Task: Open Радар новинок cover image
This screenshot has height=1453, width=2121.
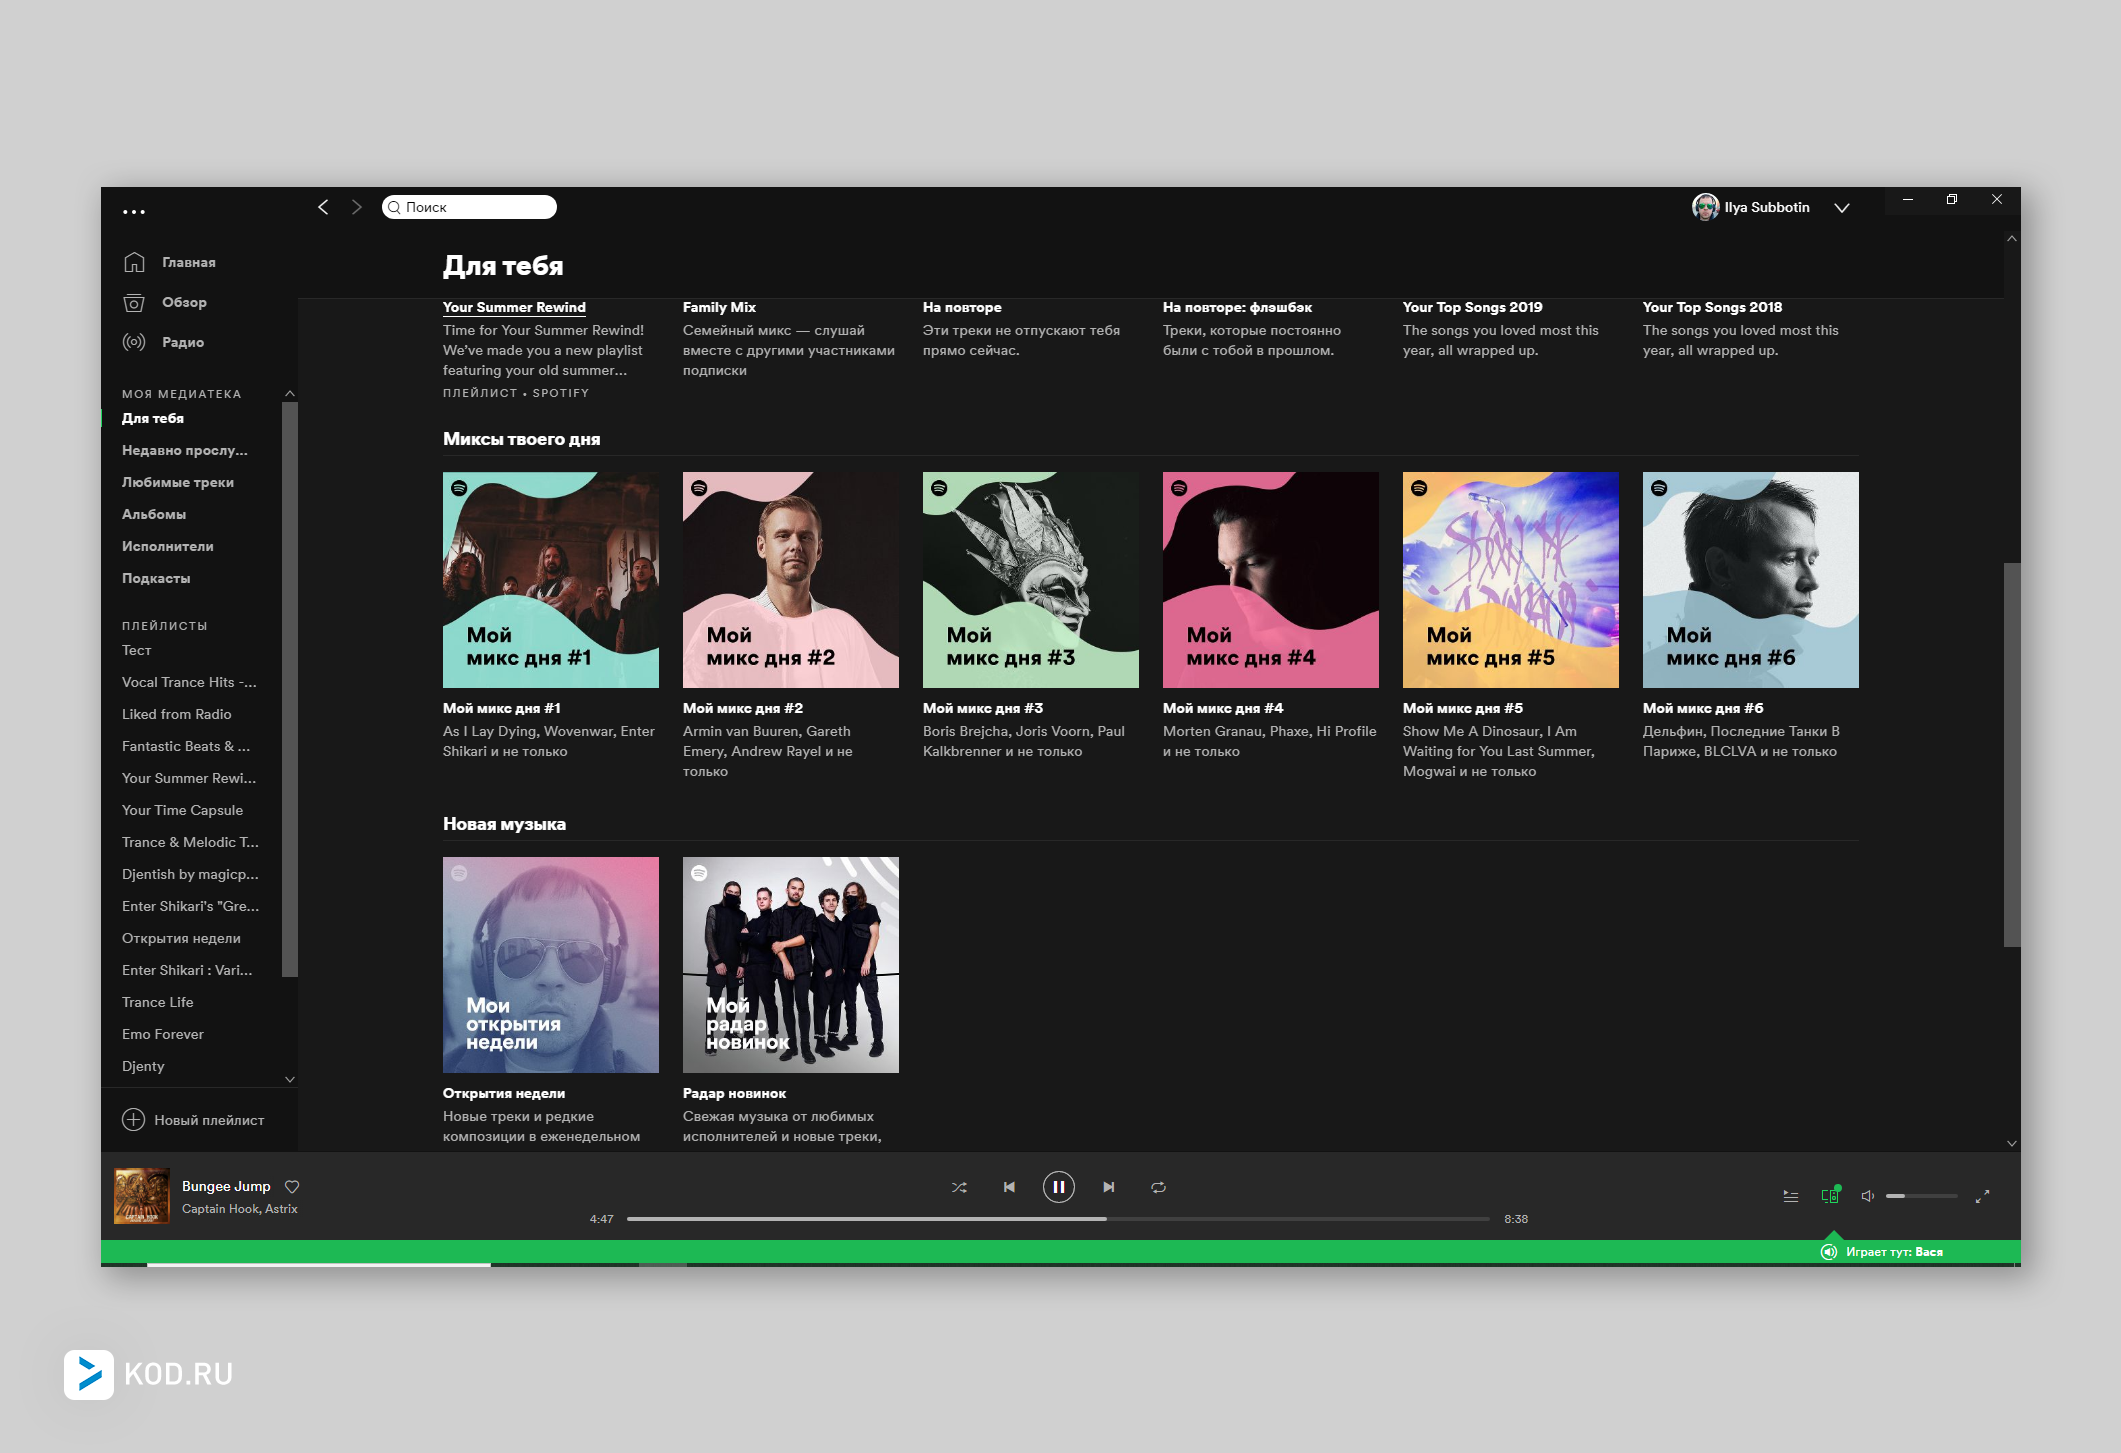Action: [791, 965]
